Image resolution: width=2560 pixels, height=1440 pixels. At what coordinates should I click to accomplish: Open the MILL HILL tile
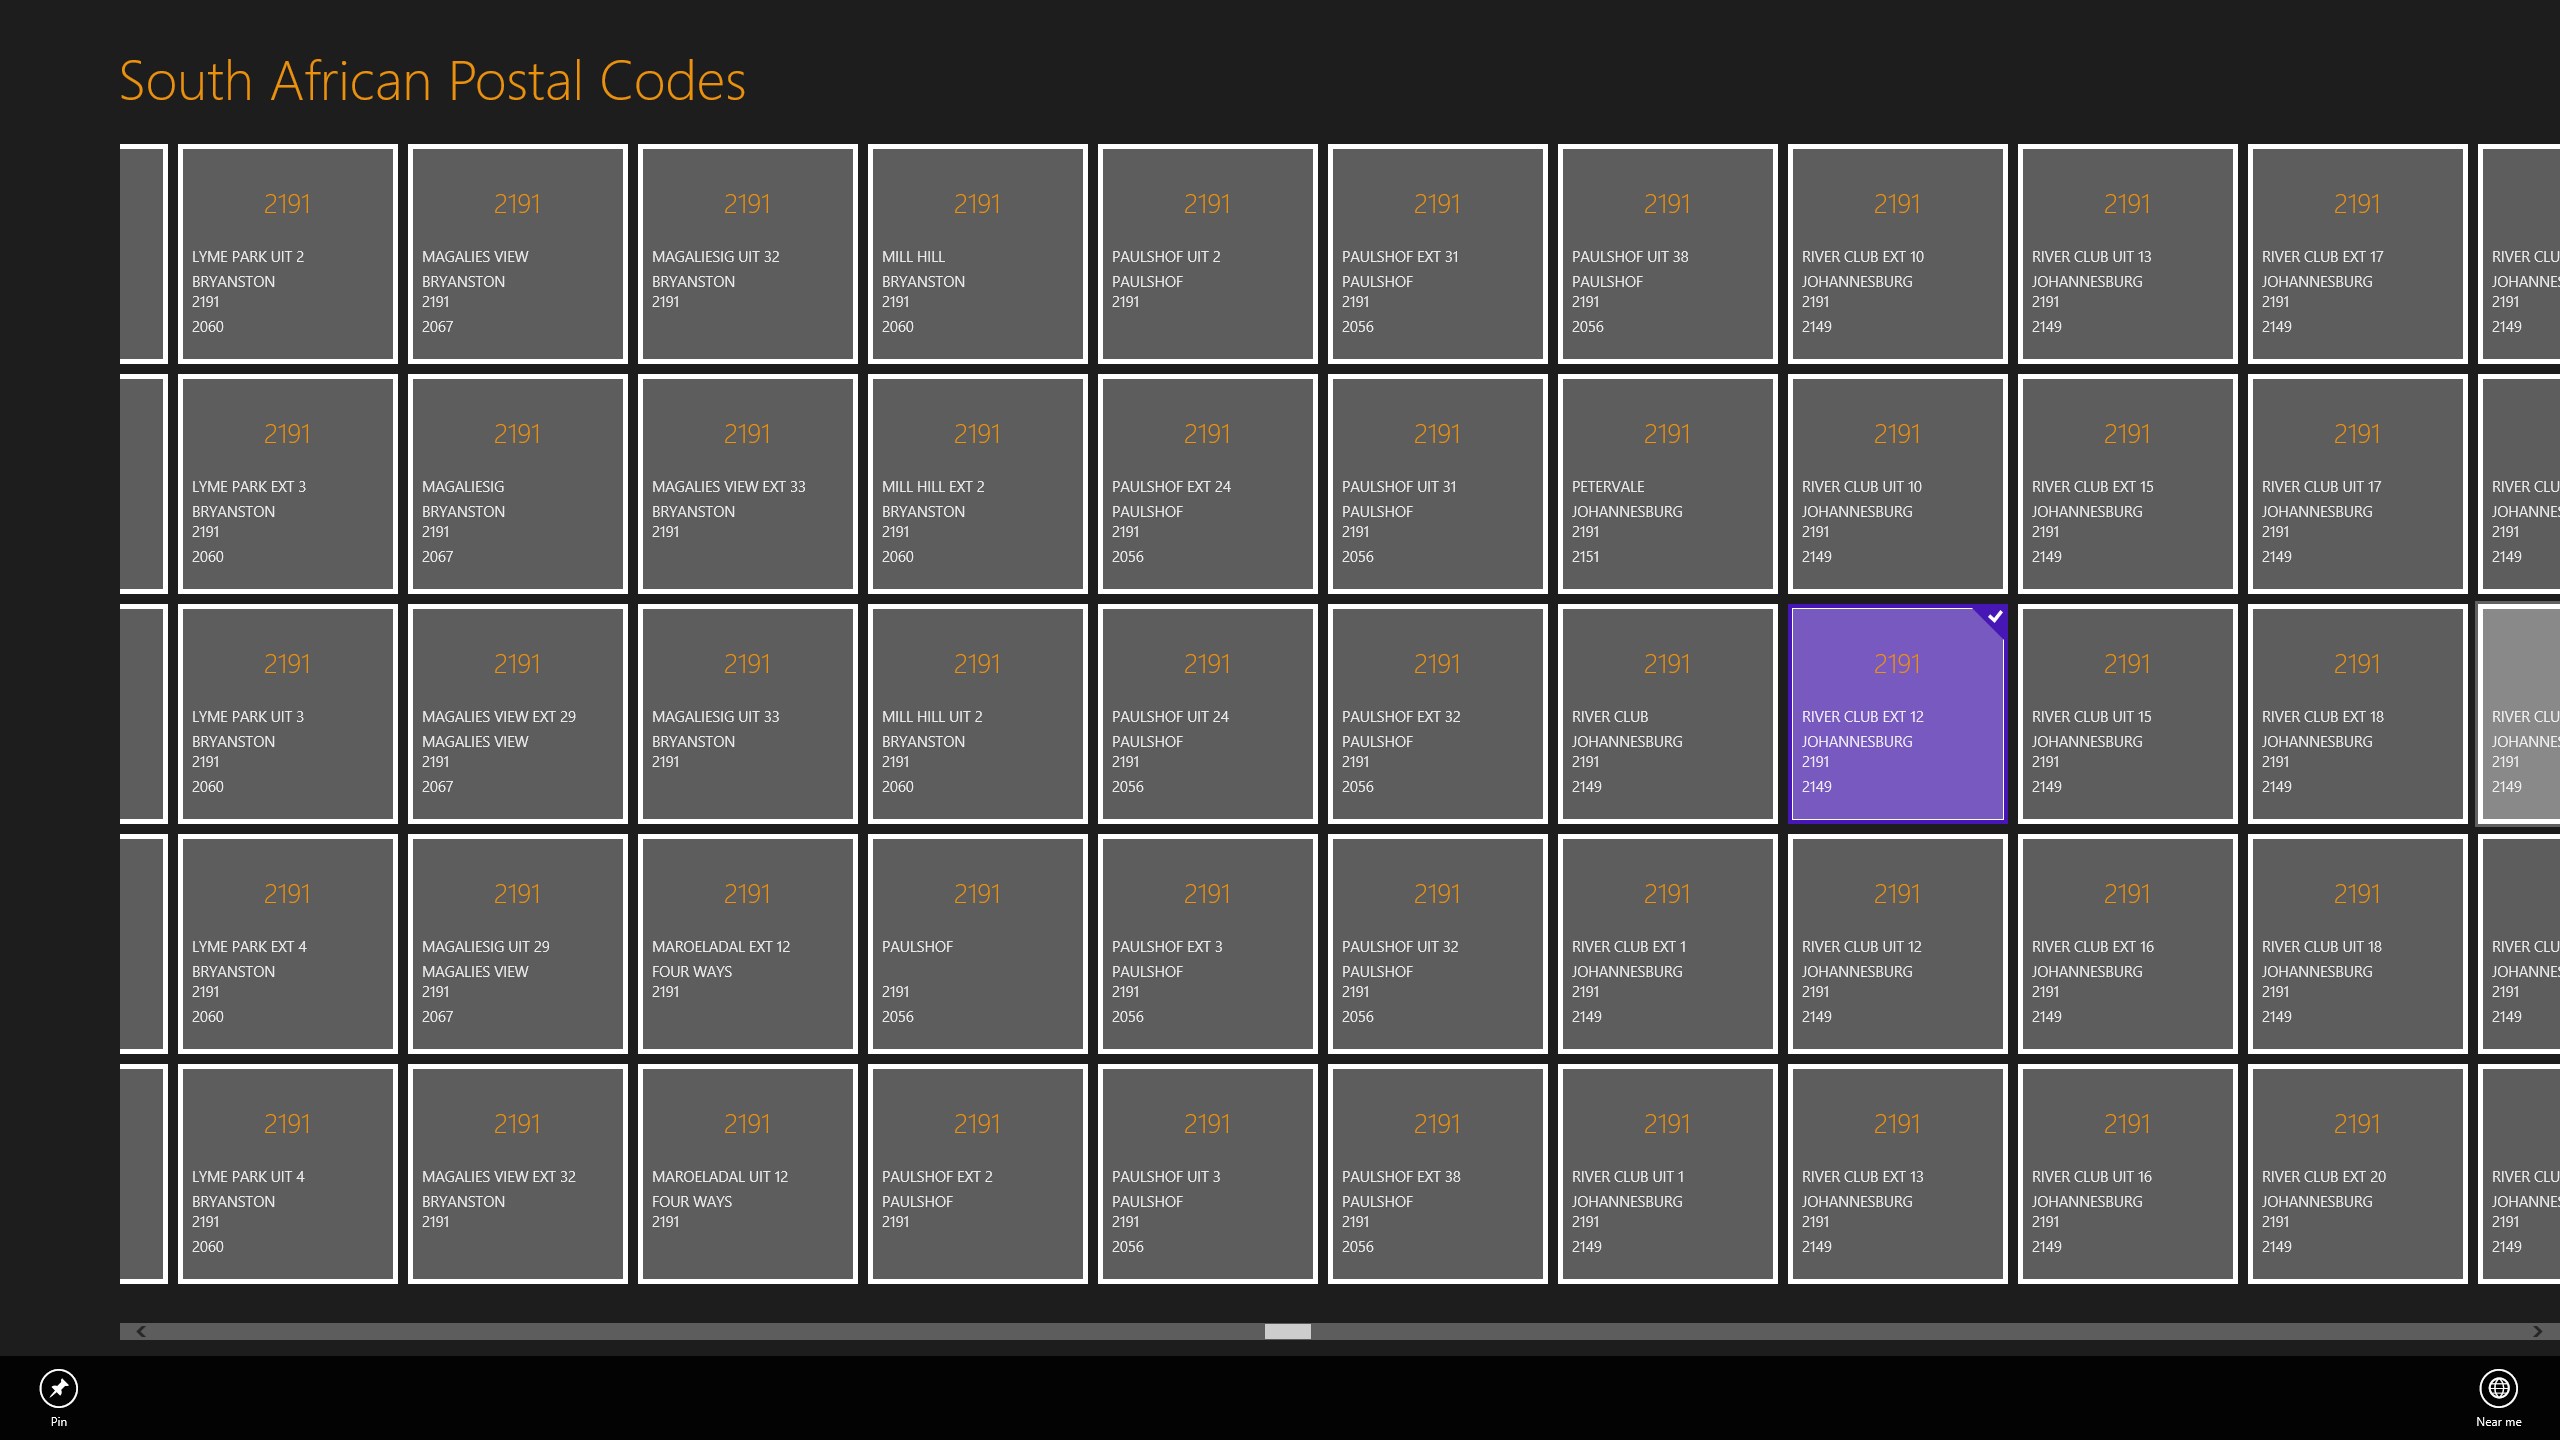tap(977, 254)
